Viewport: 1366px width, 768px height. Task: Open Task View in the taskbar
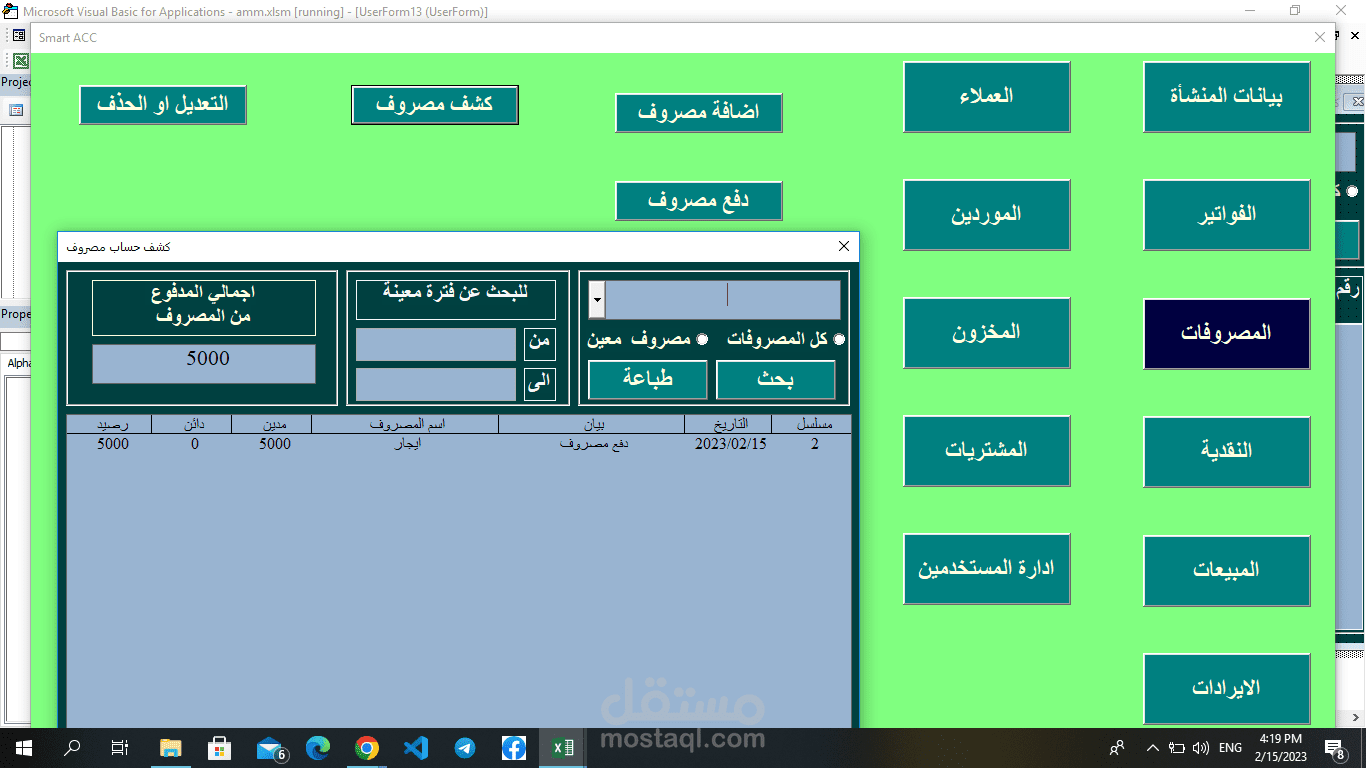point(120,748)
